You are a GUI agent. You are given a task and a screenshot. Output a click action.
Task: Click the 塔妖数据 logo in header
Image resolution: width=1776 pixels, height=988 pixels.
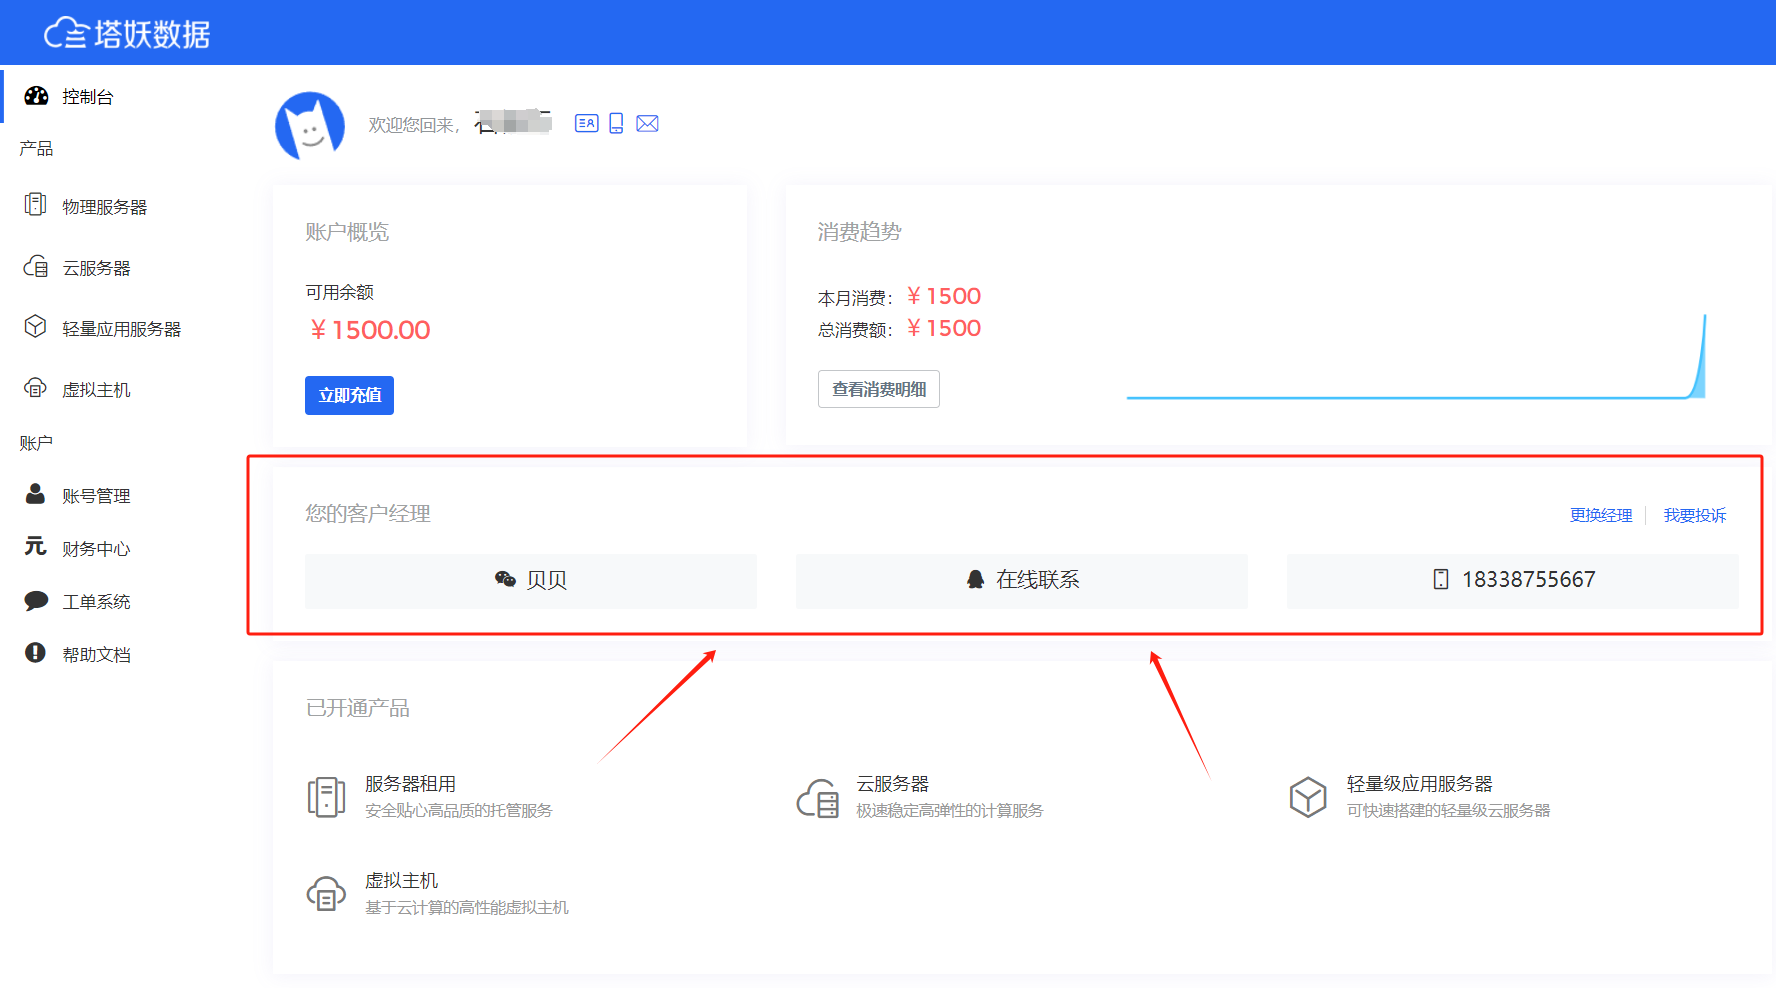pyautogui.click(x=127, y=33)
